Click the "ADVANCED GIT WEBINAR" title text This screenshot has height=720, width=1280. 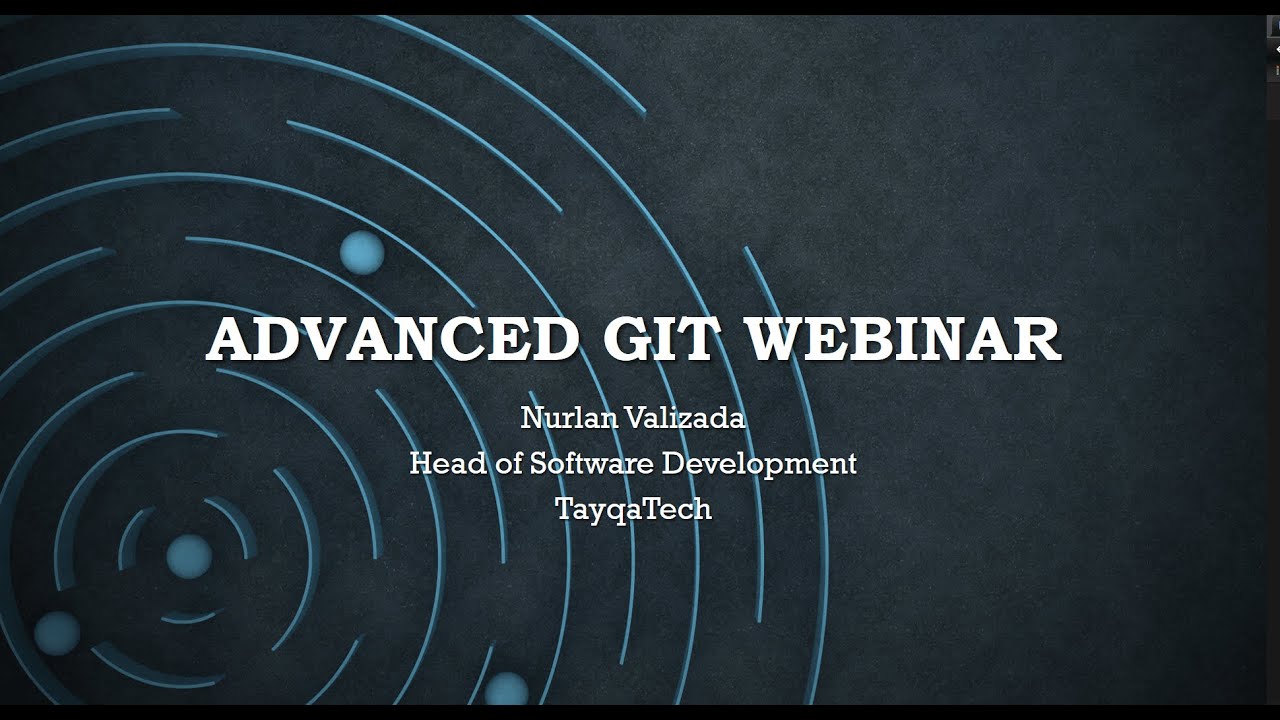click(x=633, y=340)
